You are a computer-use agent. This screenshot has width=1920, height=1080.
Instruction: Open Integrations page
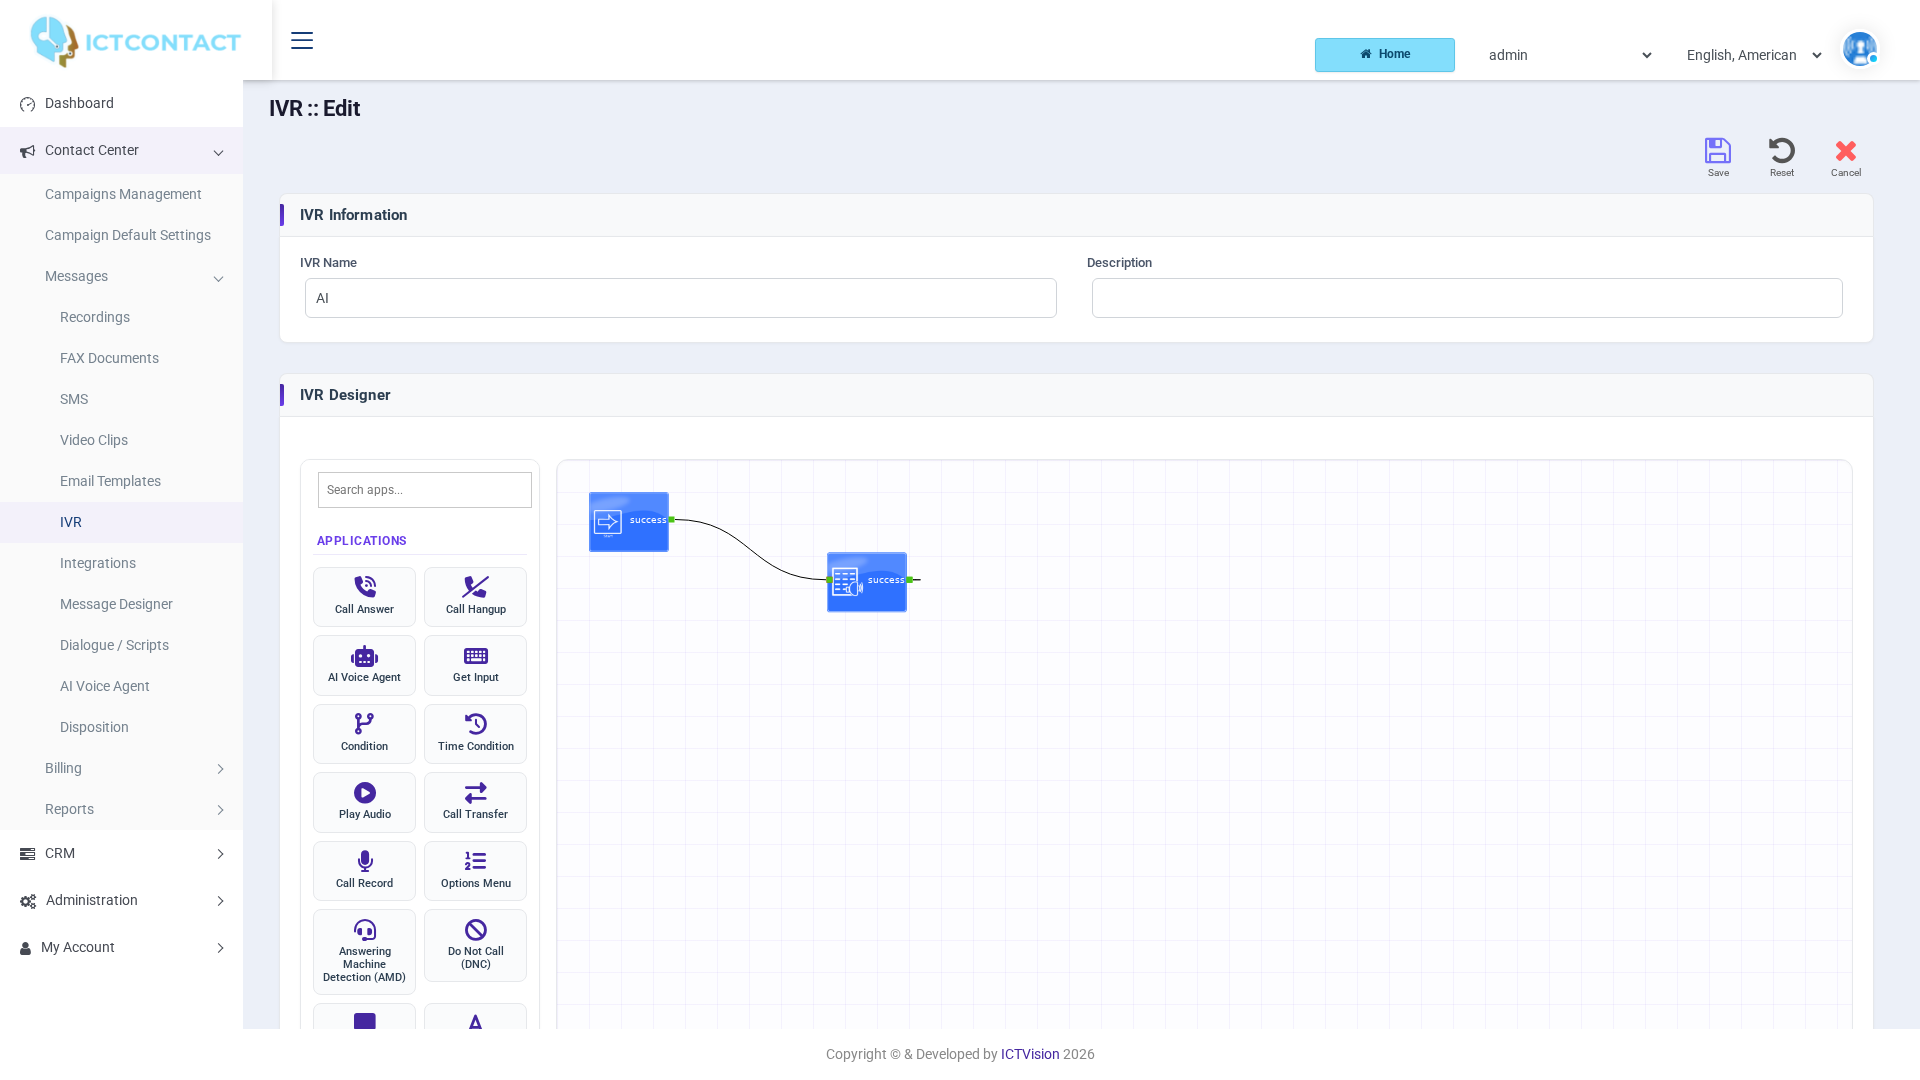coord(121,564)
